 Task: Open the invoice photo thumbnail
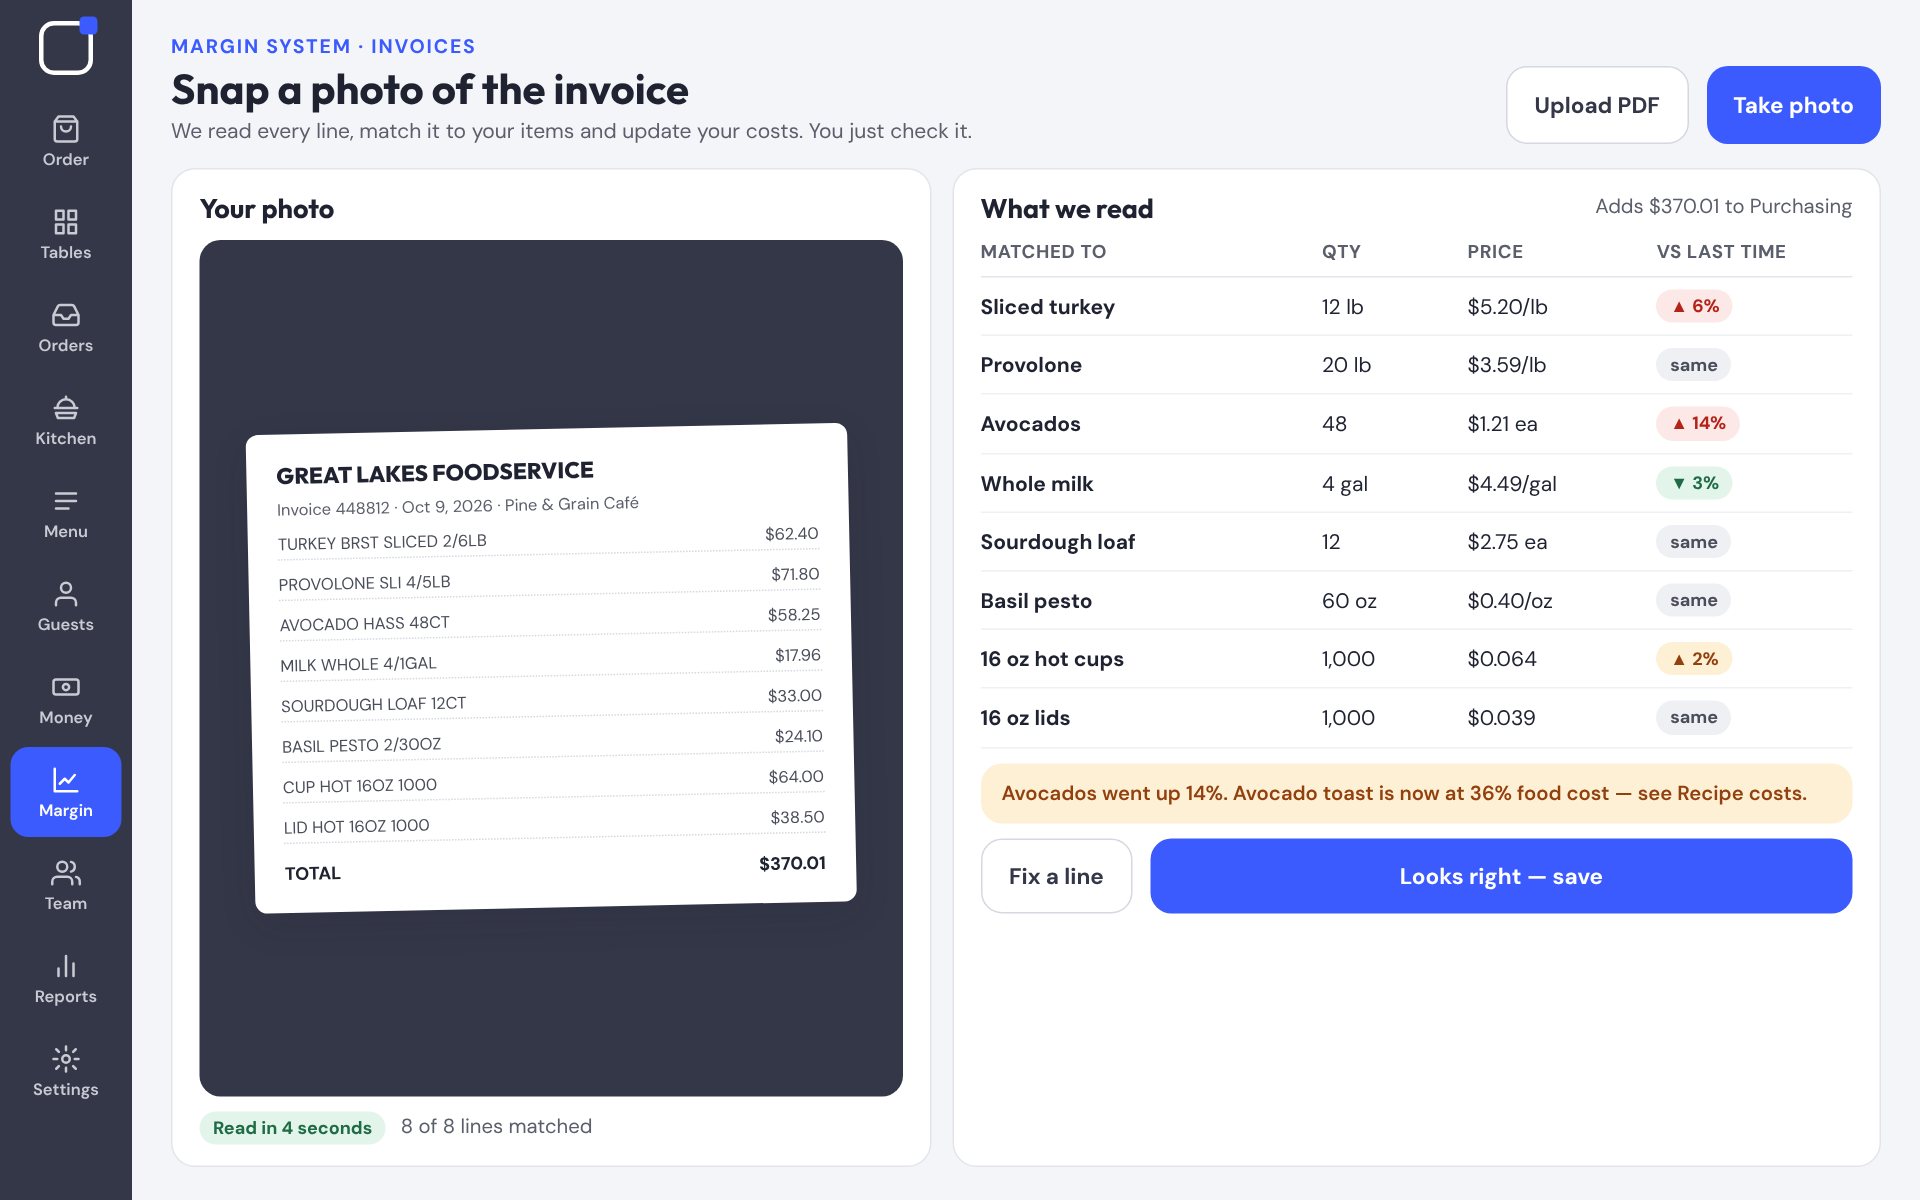(551, 668)
